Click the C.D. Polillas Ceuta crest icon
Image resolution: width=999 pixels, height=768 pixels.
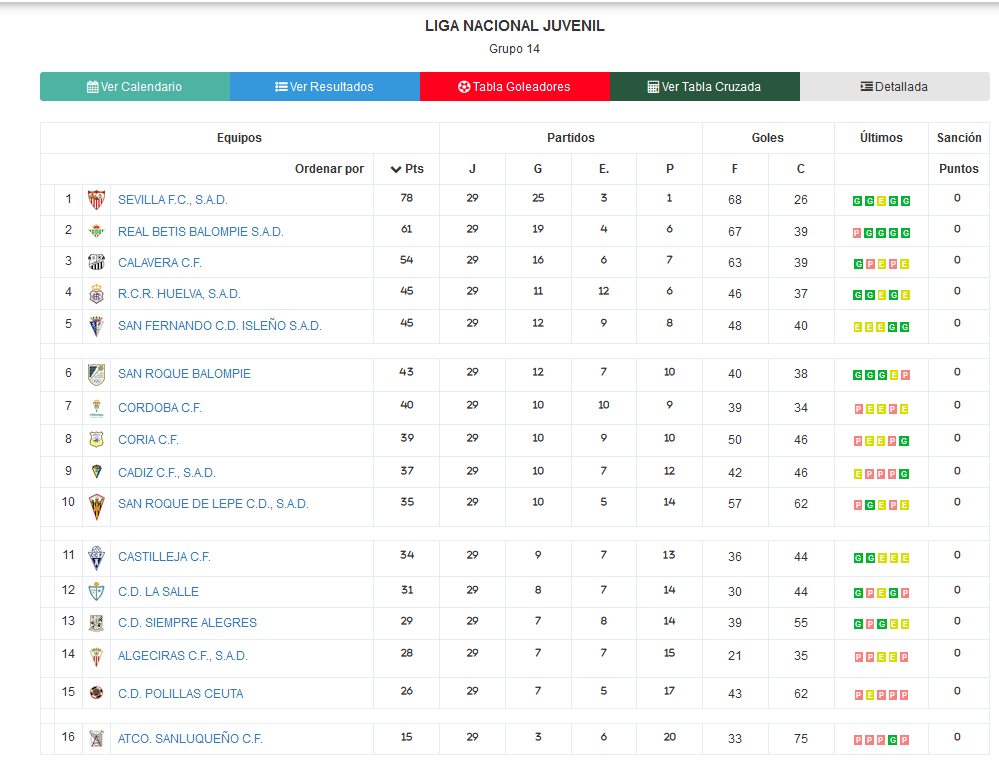96,693
